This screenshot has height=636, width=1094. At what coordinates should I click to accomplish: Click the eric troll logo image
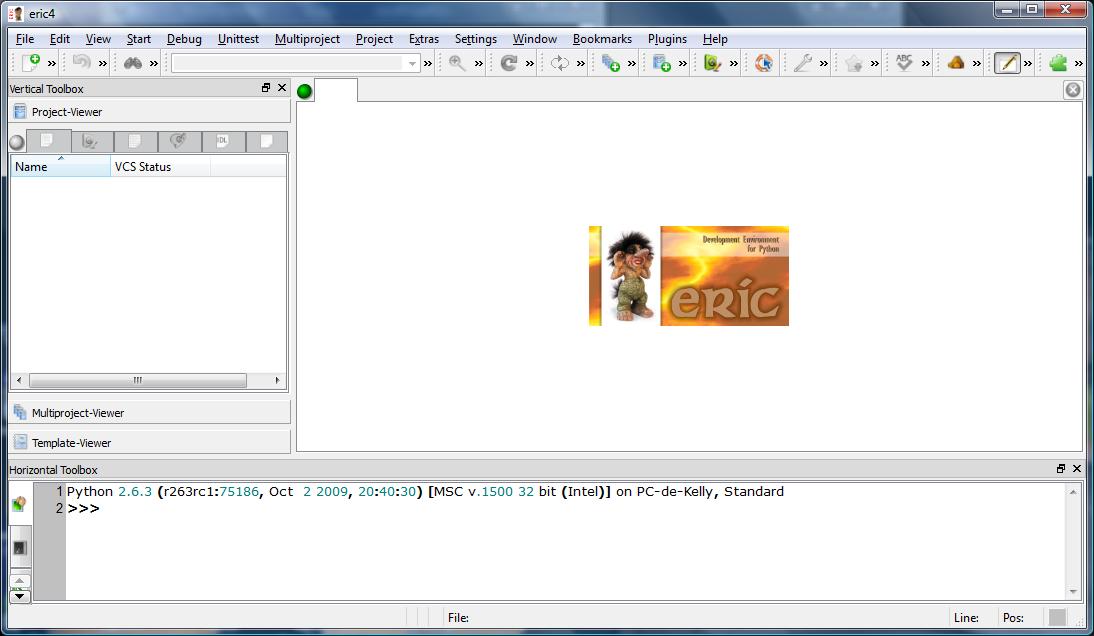point(689,275)
